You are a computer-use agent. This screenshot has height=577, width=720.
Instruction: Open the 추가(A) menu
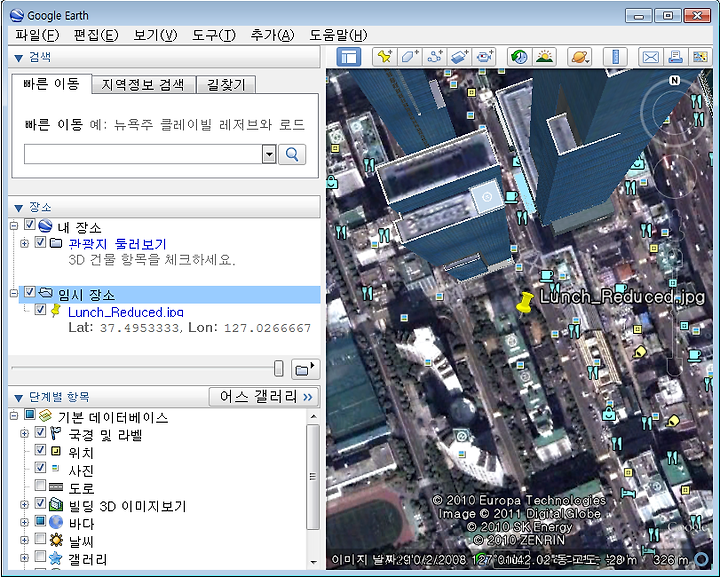273,35
